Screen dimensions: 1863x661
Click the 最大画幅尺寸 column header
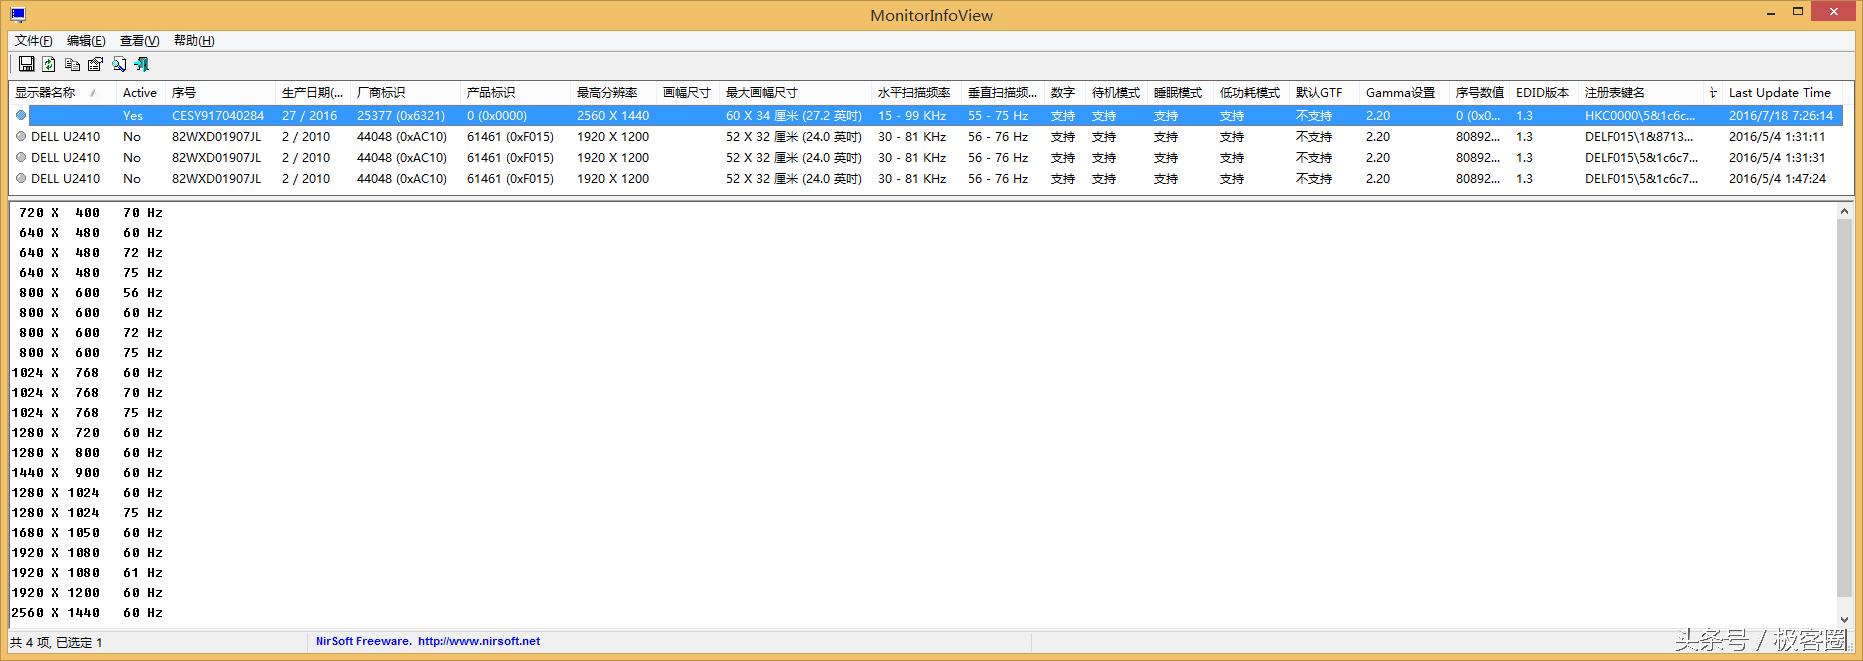pos(795,93)
